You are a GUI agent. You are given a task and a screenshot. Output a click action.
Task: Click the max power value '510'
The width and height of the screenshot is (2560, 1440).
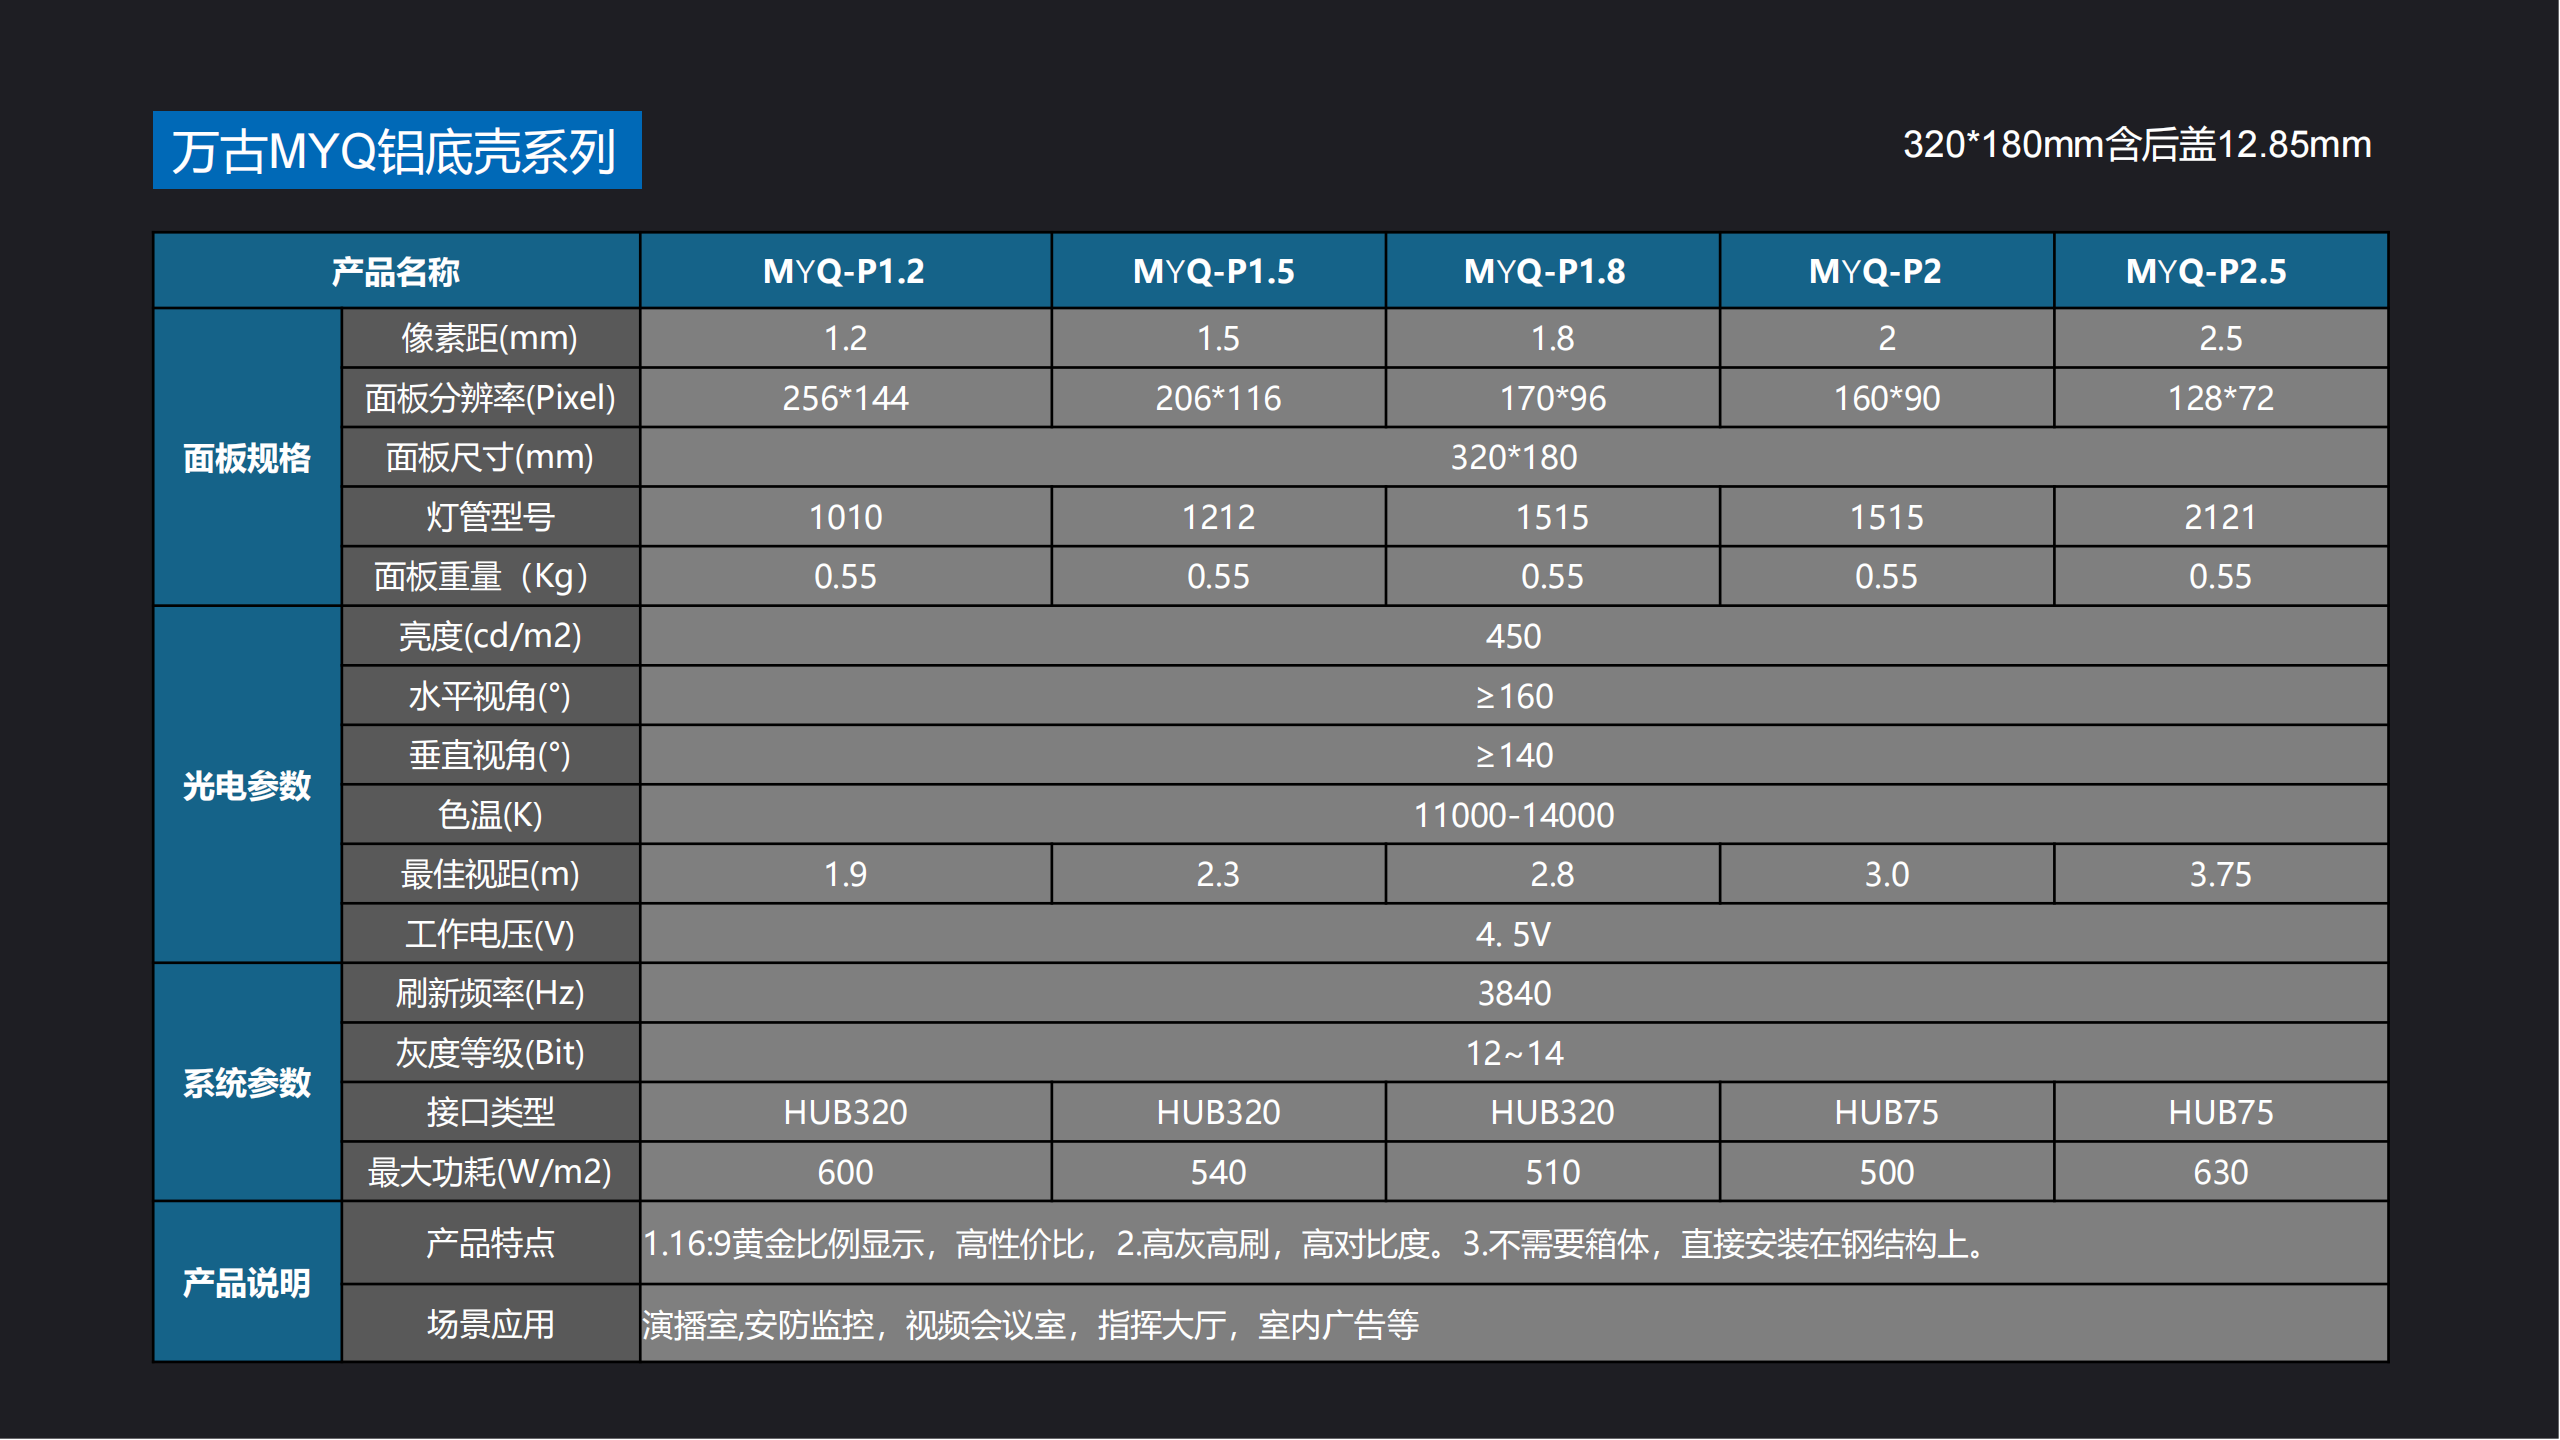[1552, 1172]
